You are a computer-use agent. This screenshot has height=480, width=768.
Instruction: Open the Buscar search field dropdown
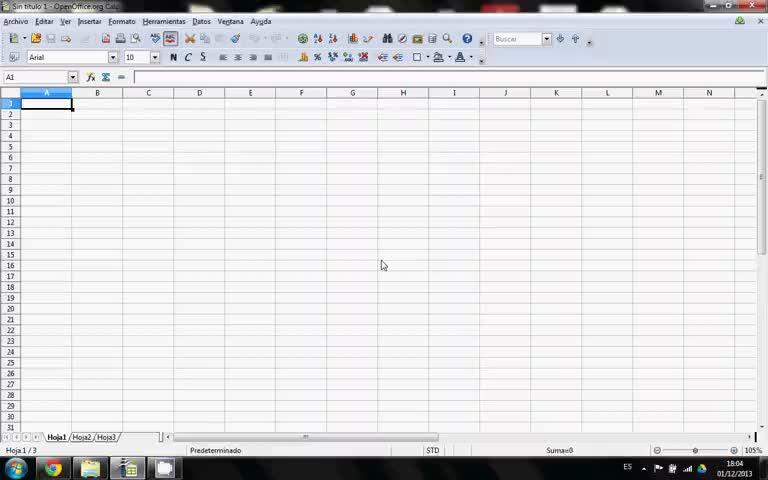(x=547, y=39)
